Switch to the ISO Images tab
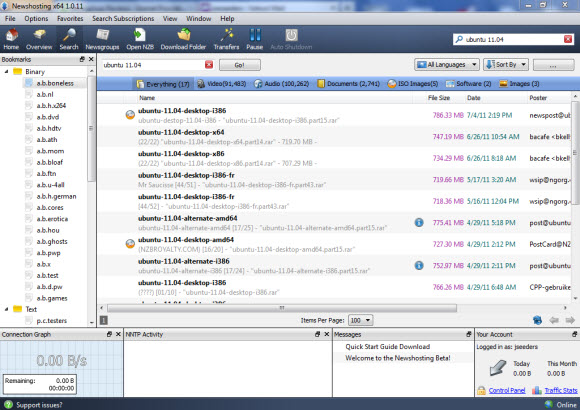Viewport: 580px width, 410px height. tap(413, 84)
